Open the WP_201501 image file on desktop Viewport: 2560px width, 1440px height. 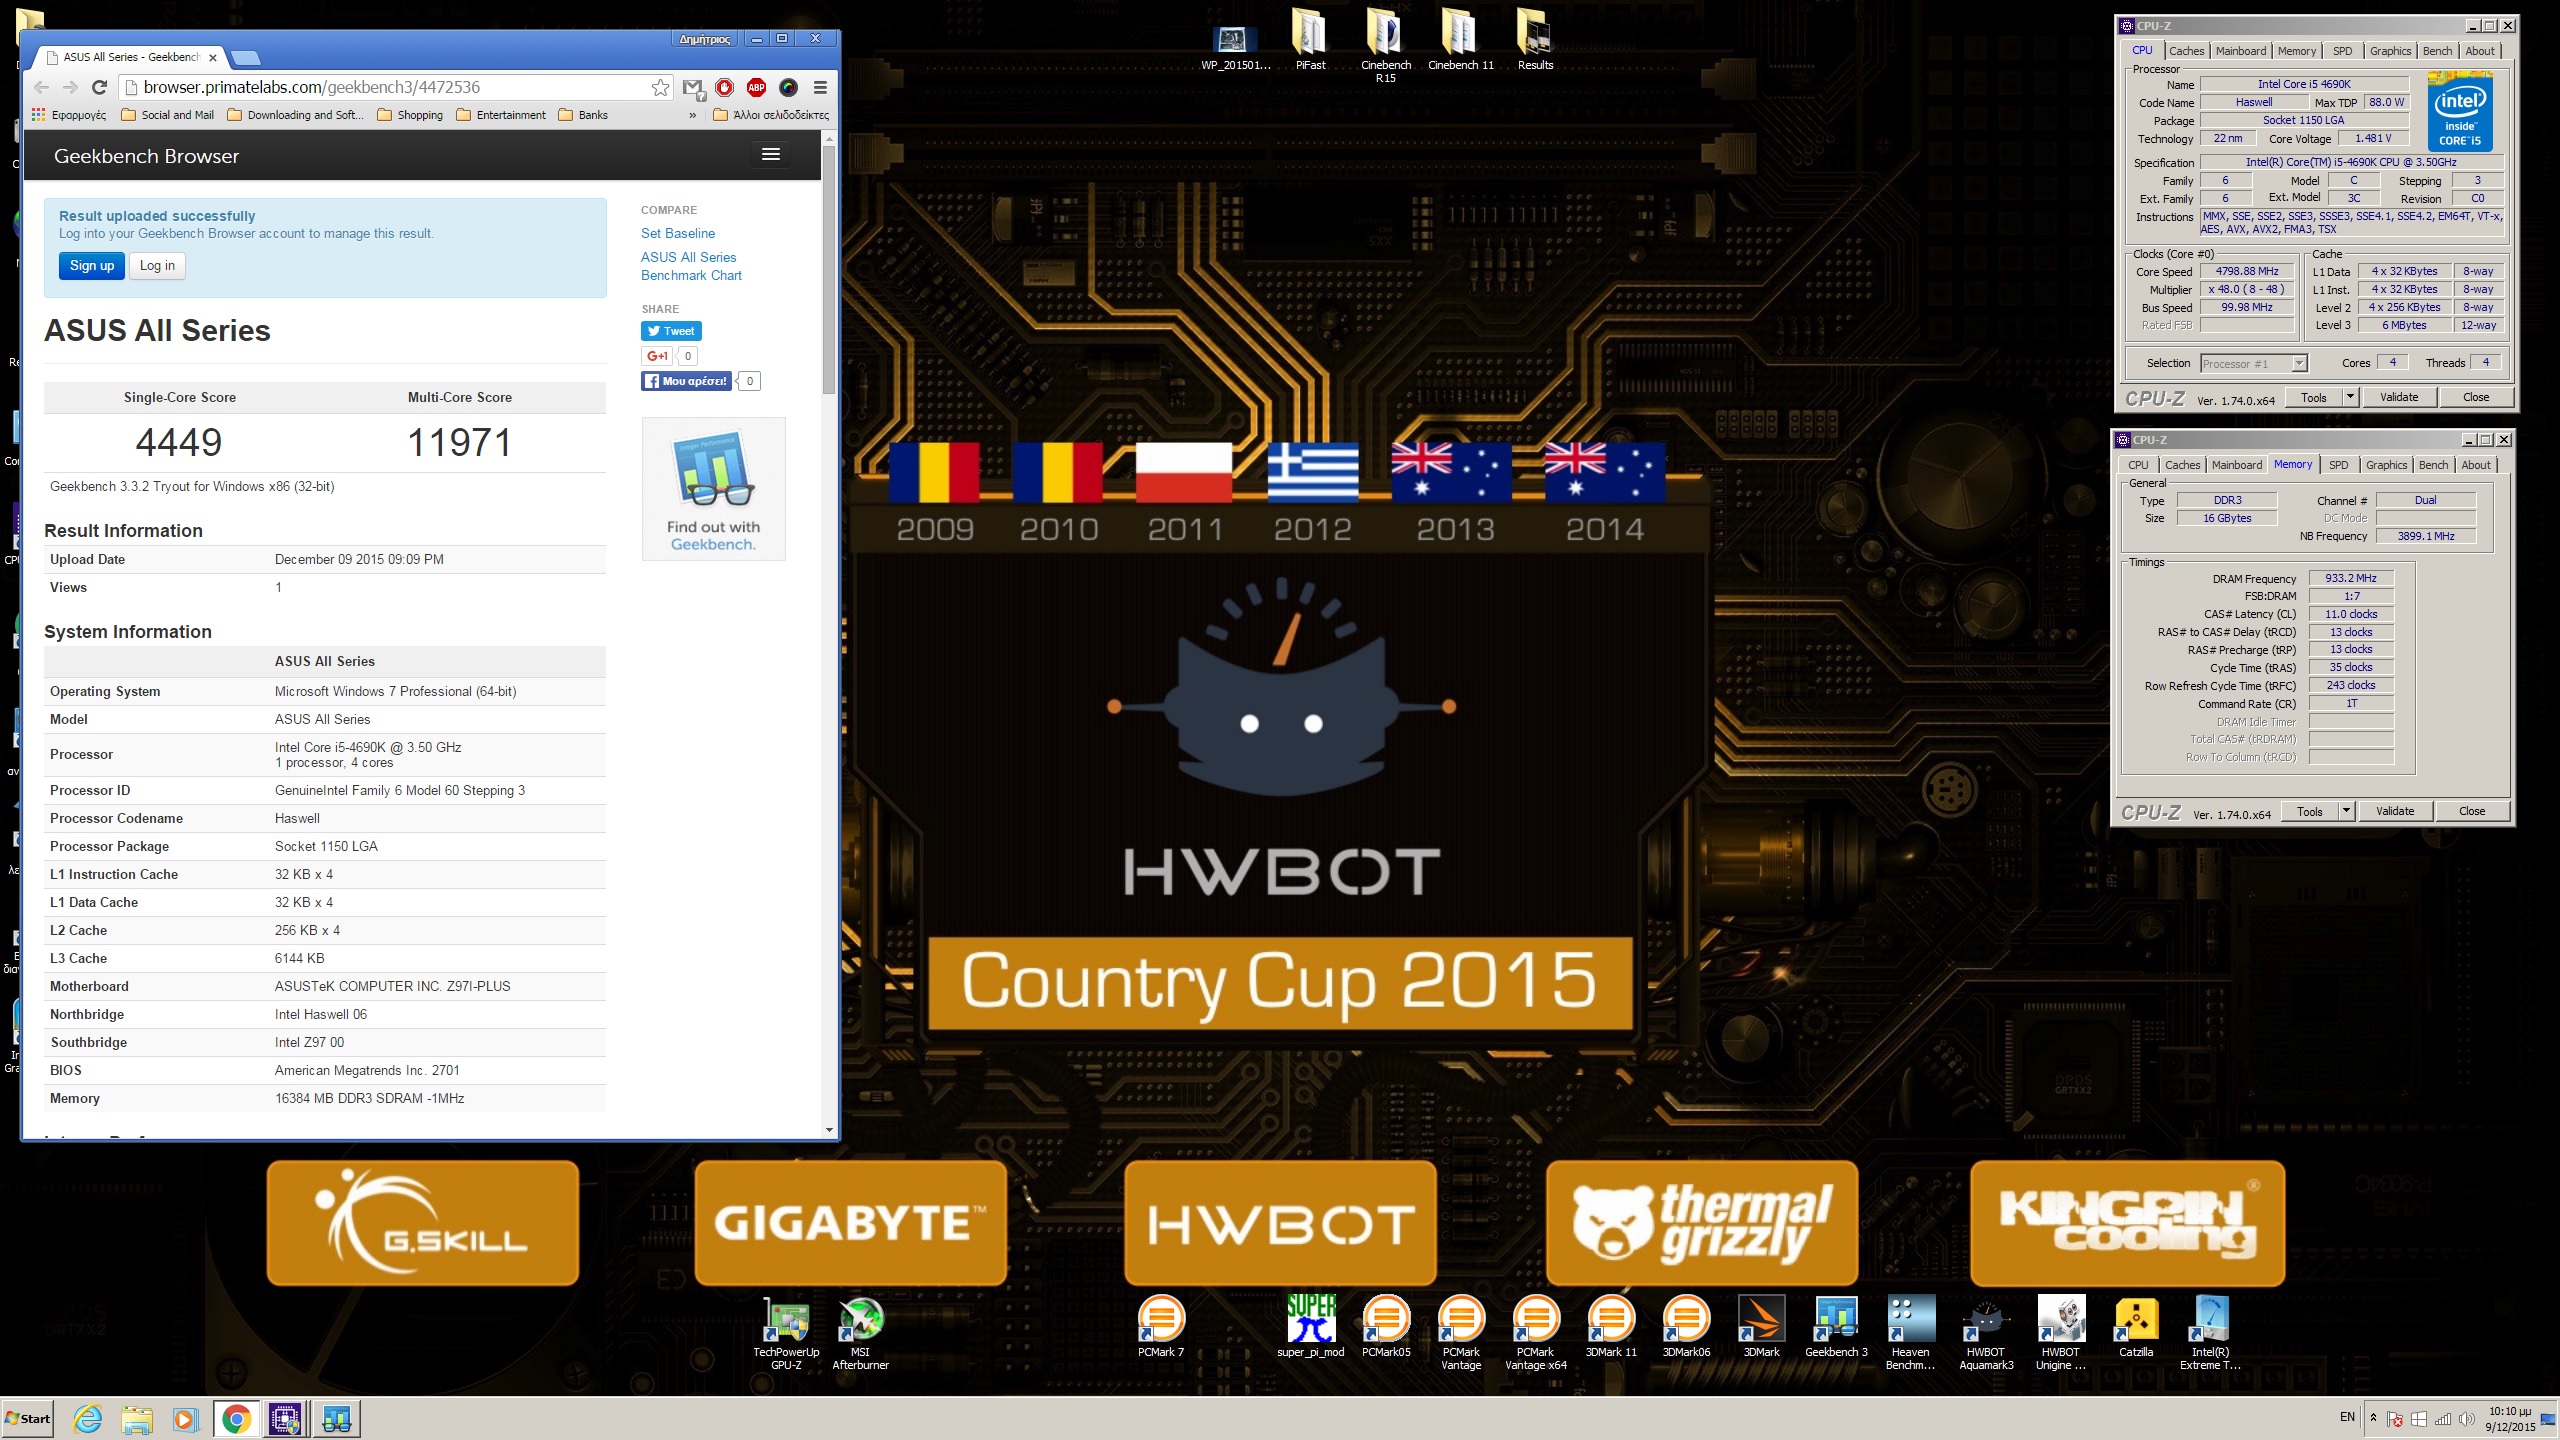1236,46
